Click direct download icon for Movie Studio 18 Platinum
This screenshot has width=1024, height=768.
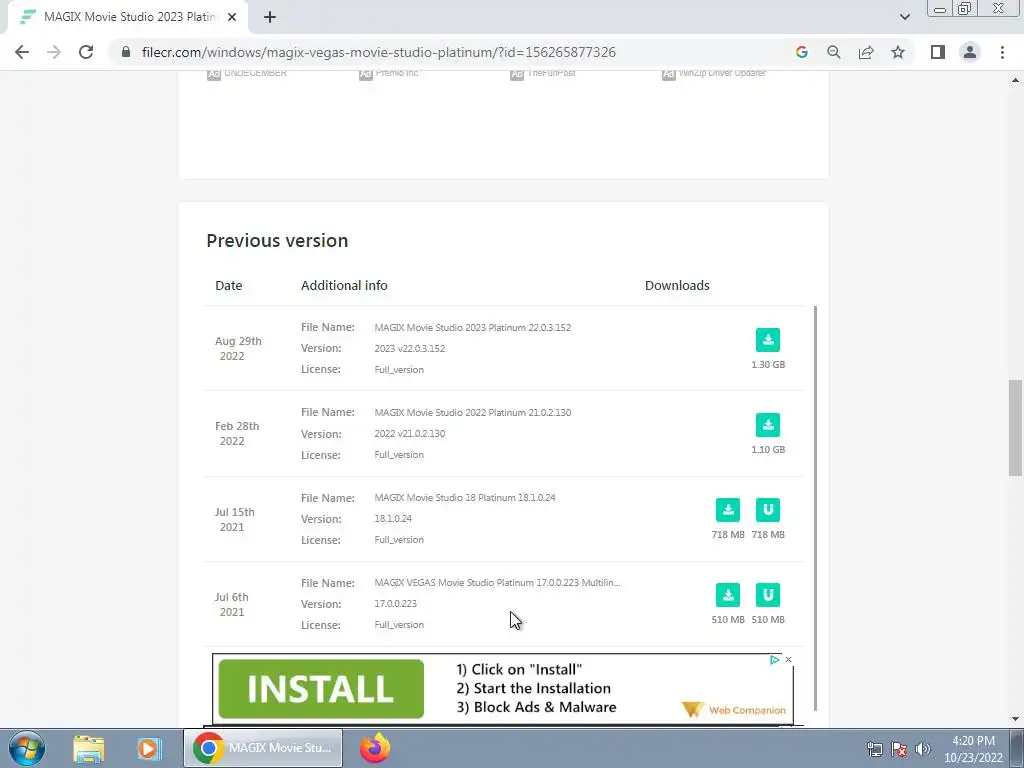pyautogui.click(x=728, y=509)
